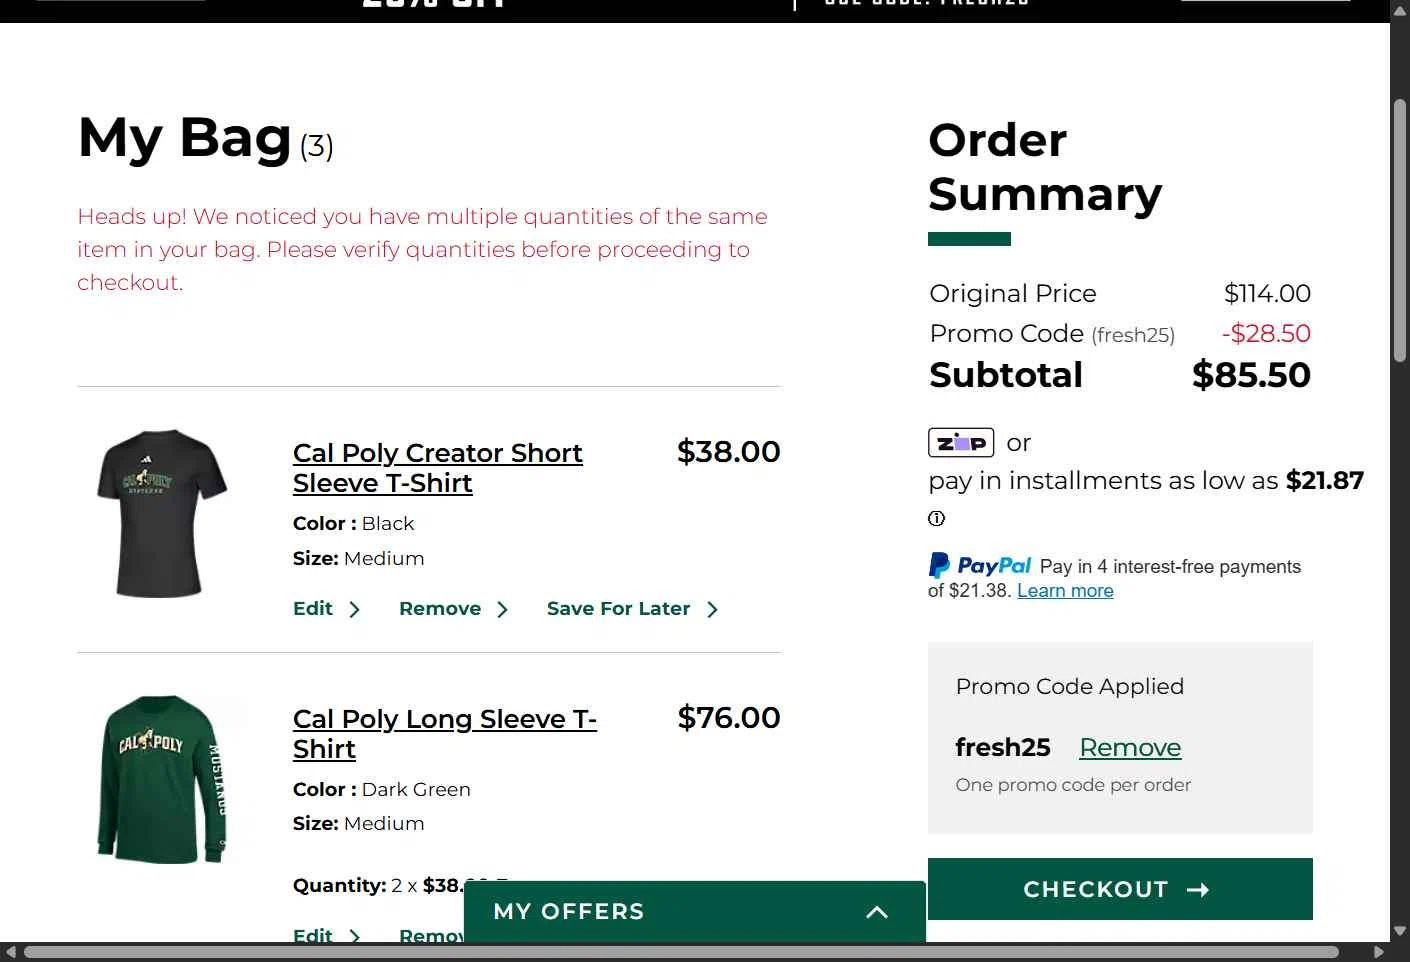The height and width of the screenshot is (962, 1410).
Task: Remove the fresh25 promo code
Action: 1130,747
